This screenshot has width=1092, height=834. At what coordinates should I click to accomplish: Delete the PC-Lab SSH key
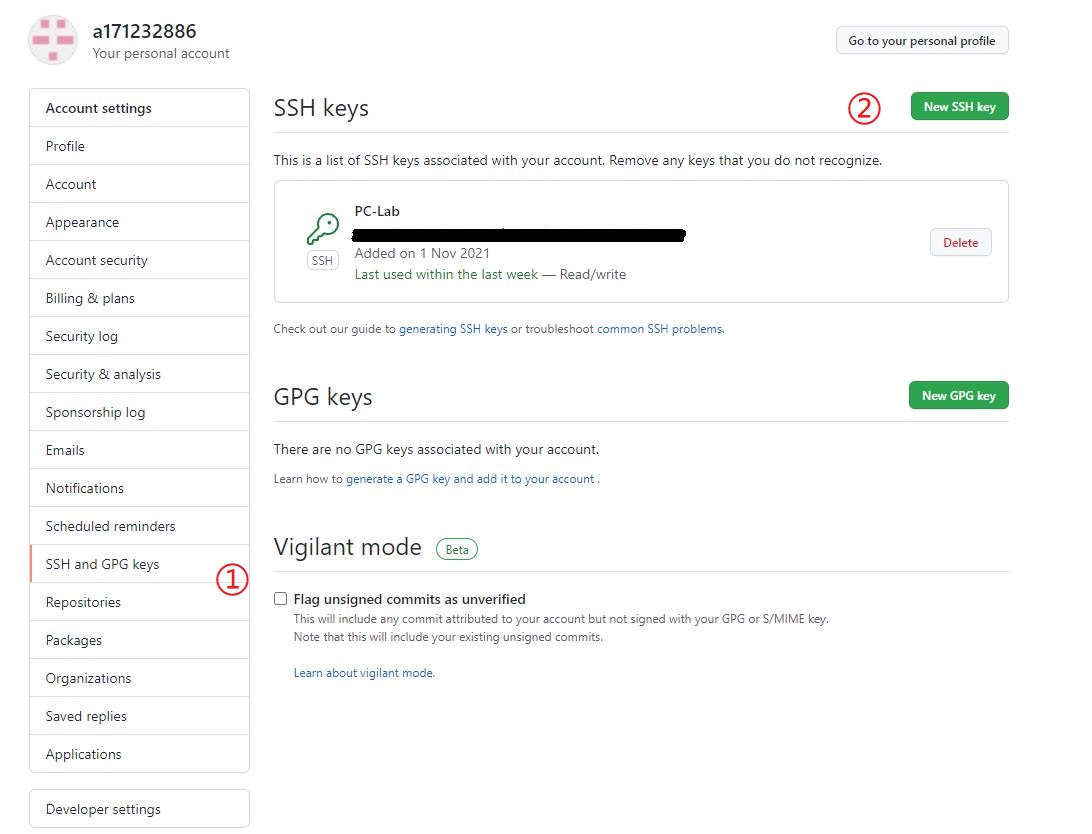click(960, 242)
